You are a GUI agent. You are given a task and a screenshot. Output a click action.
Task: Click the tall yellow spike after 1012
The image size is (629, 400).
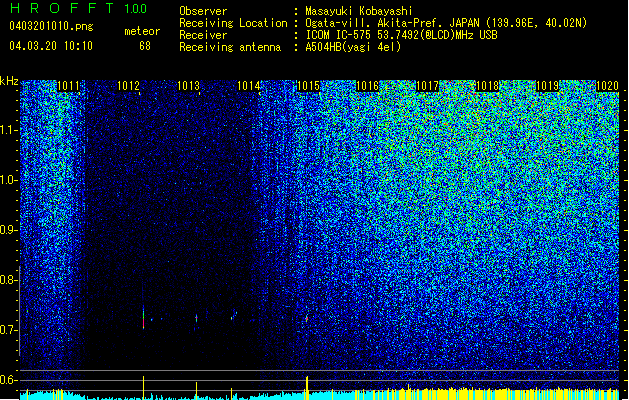click(x=143, y=388)
